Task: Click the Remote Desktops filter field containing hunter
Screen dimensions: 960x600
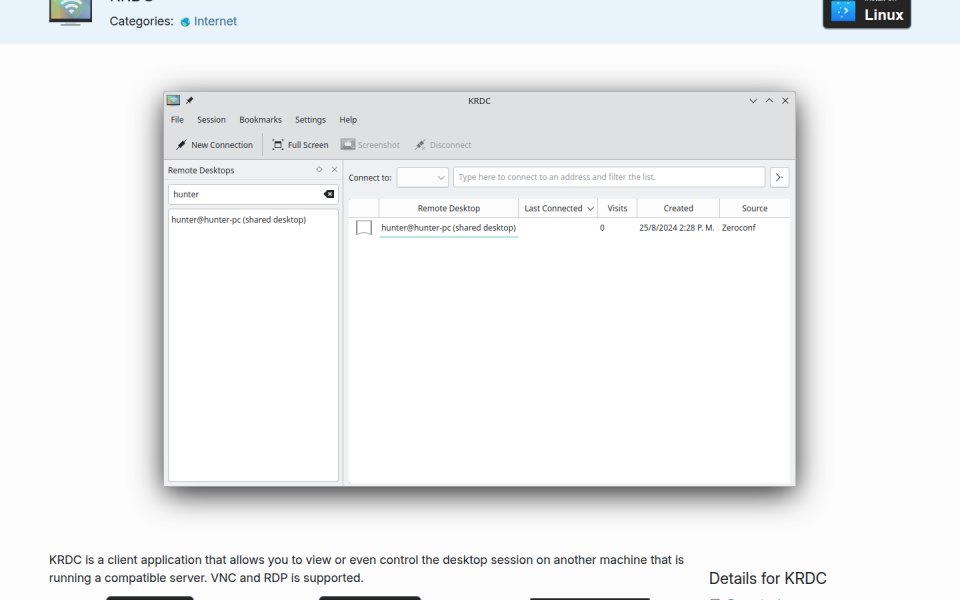Action: [x=245, y=194]
